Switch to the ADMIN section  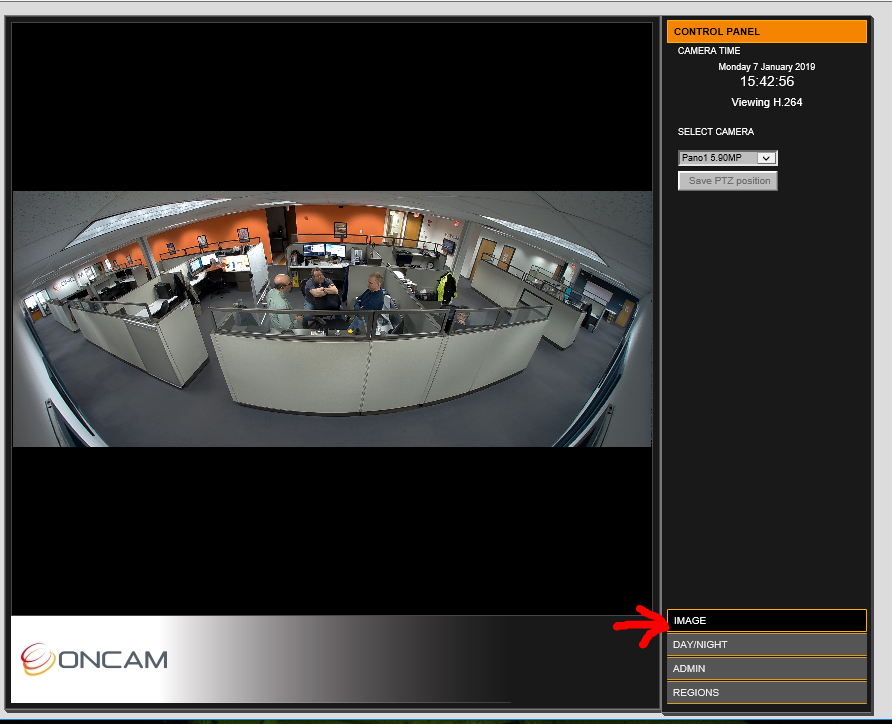(766, 668)
